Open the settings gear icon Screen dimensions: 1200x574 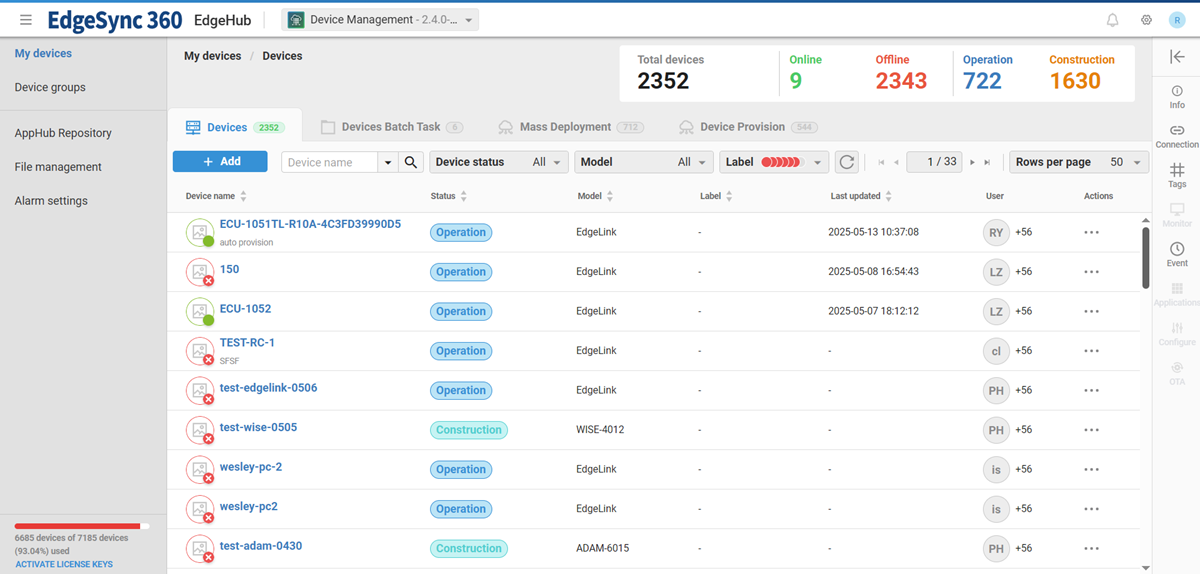1146,20
